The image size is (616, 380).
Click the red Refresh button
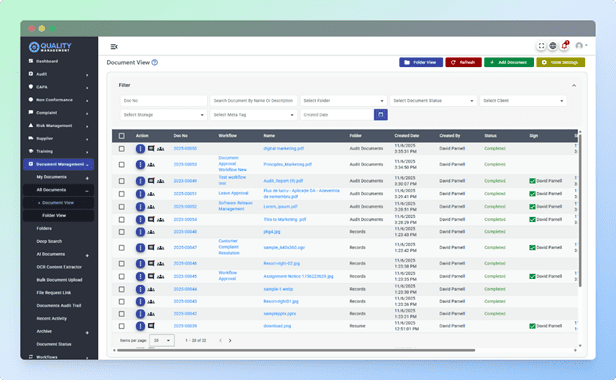(x=463, y=62)
